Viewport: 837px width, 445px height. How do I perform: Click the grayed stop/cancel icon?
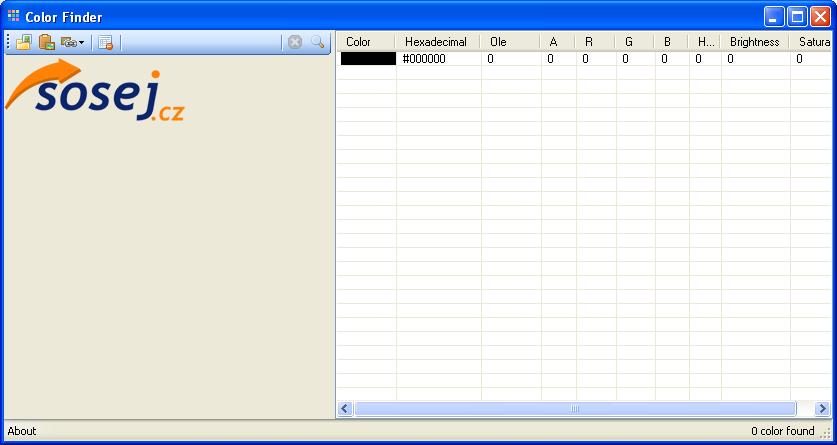coord(295,42)
